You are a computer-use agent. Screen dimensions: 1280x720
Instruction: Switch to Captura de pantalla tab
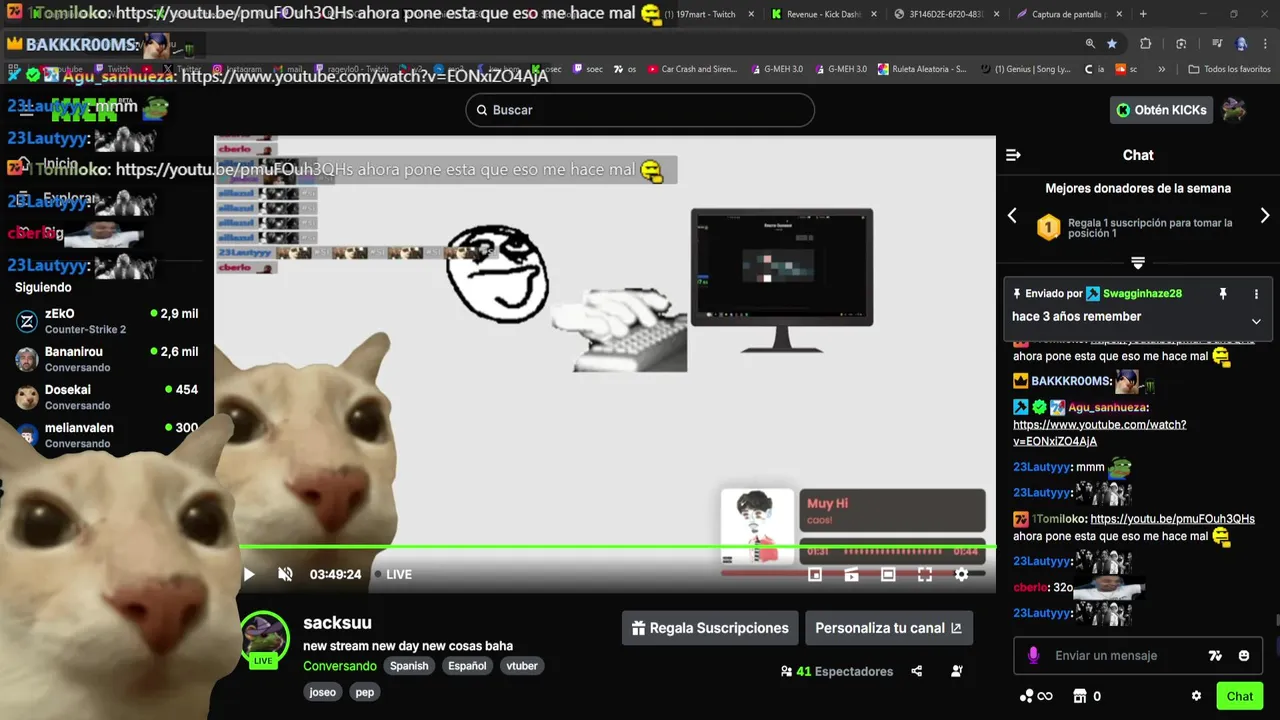1068,14
